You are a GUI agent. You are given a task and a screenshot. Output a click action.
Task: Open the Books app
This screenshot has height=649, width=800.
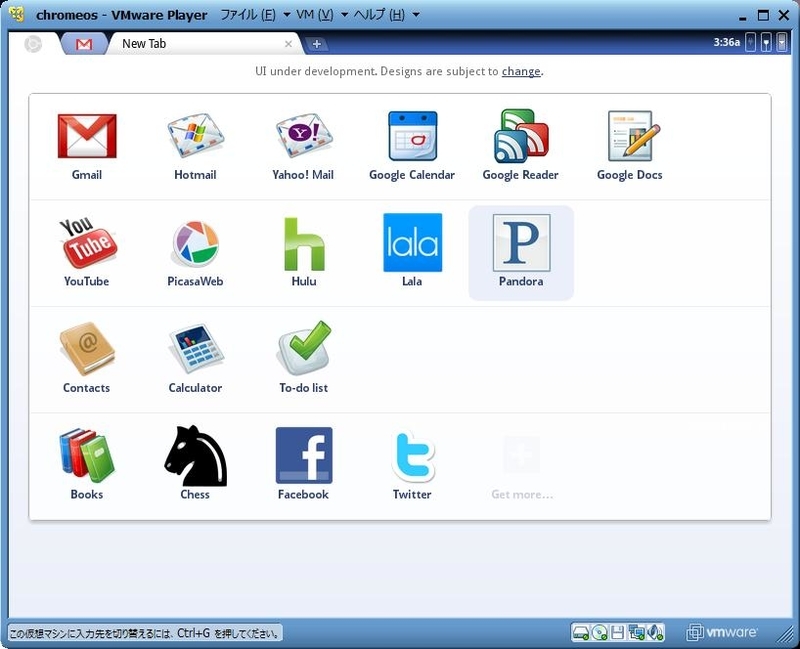87,465
